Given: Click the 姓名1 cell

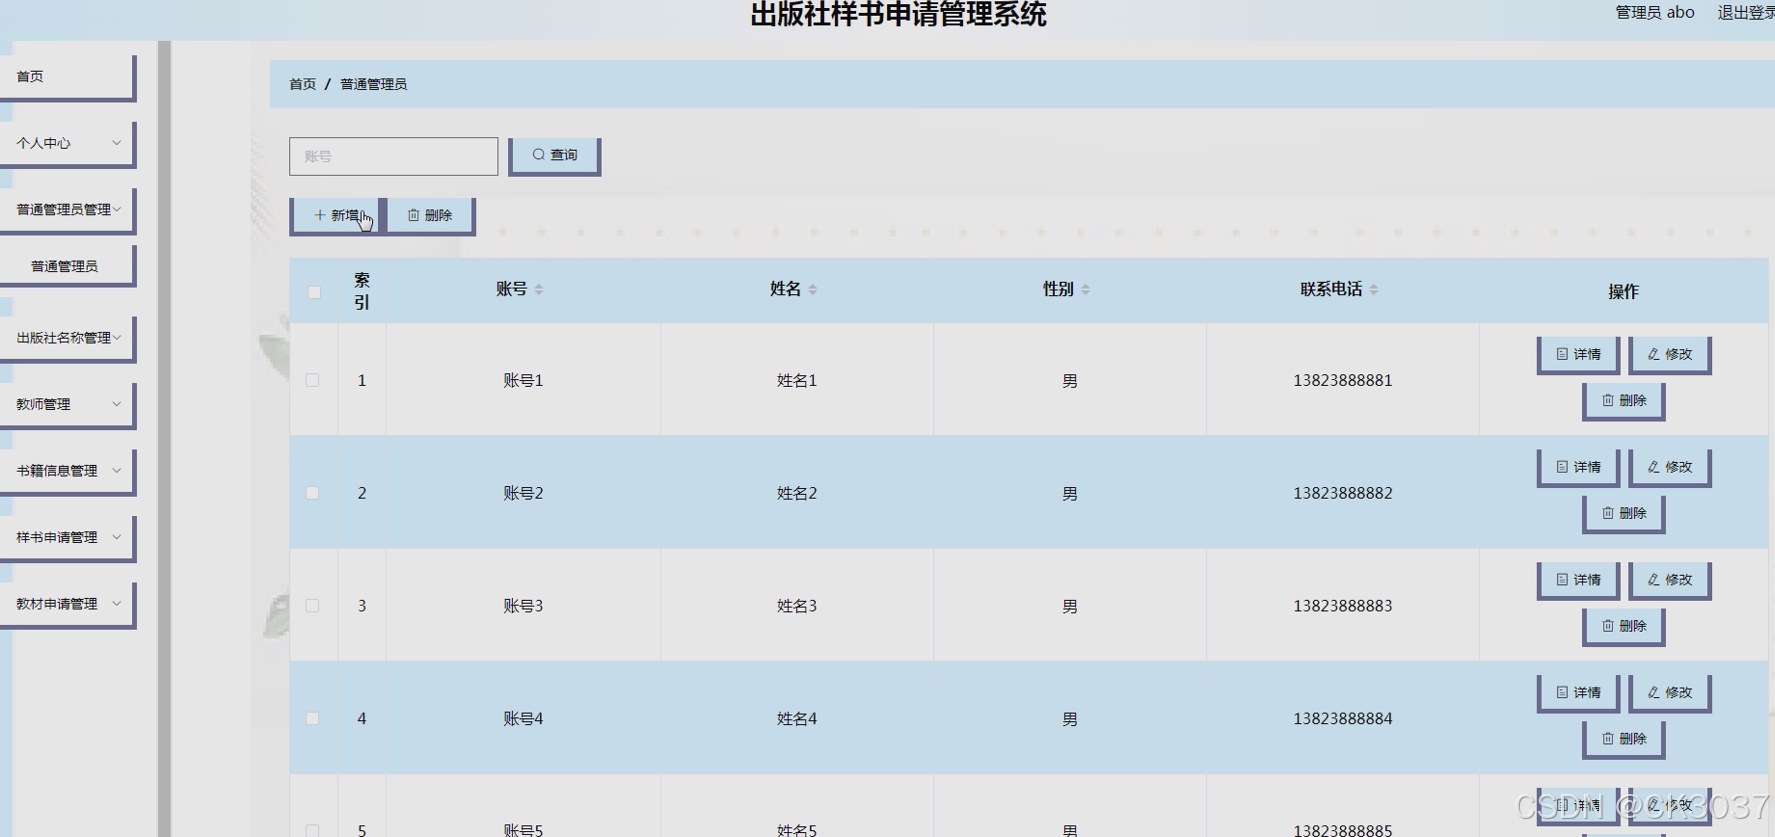Looking at the screenshot, I should pyautogui.click(x=797, y=380).
